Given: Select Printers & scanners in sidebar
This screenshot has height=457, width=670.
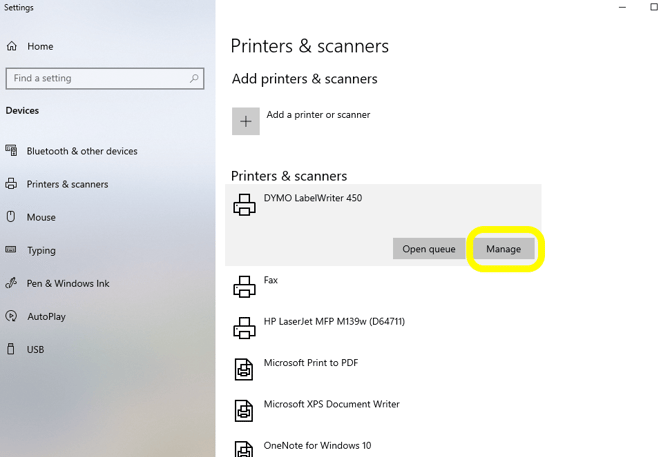Looking at the screenshot, I should (x=68, y=184).
